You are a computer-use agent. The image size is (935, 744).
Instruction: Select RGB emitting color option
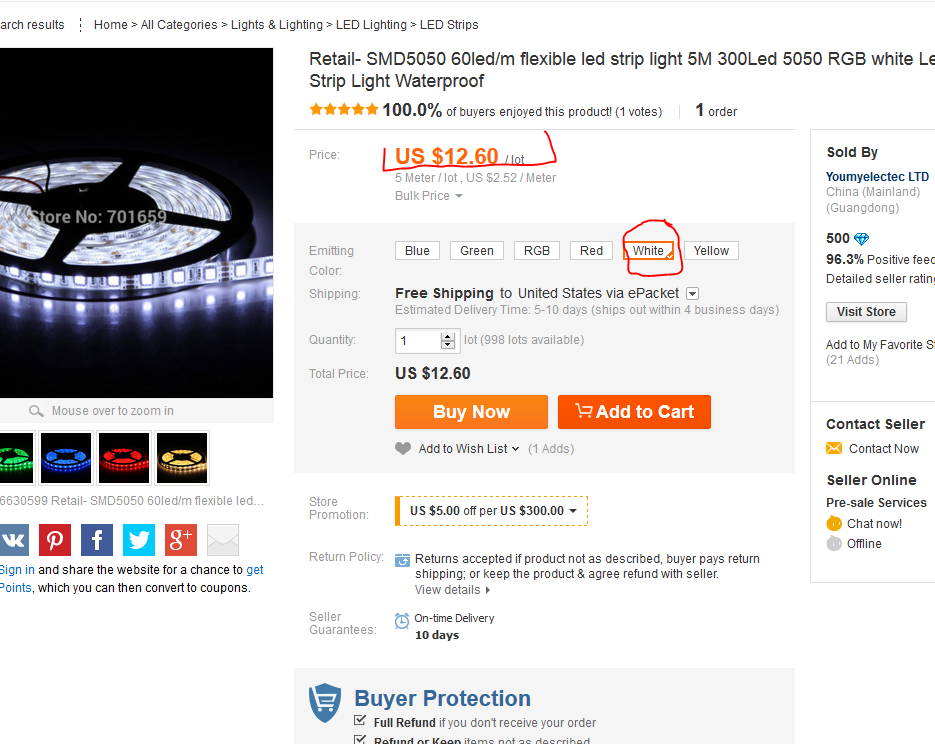coord(537,250)
